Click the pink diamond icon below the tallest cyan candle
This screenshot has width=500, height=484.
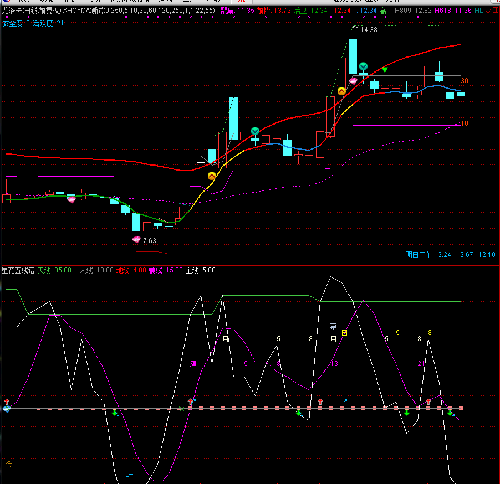pyautogui.click(x=353, y=80)
